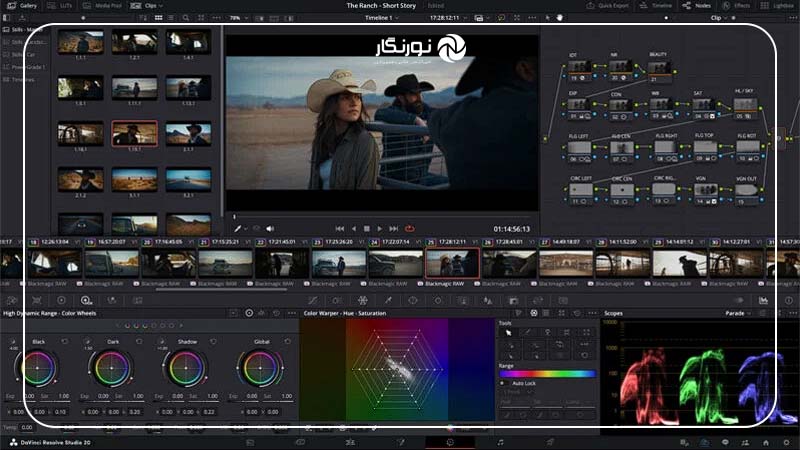Open the RGB Mixer palette
The image size is (800, 450).
click(x=112, y=301)
